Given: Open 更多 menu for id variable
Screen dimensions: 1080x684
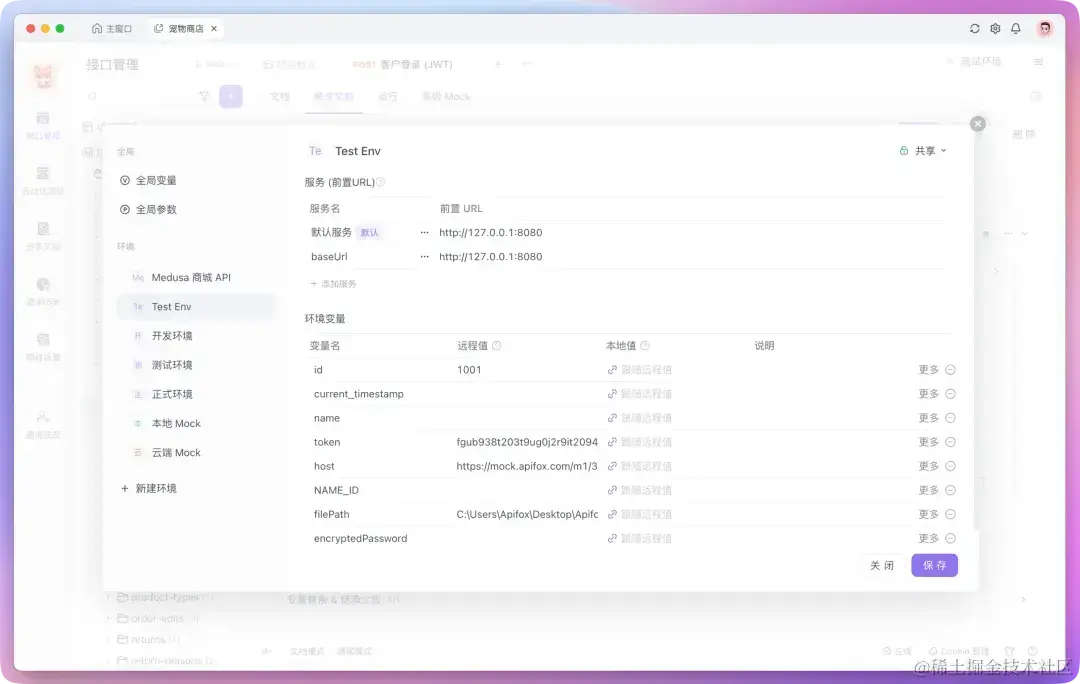Looking at the screenshot, I should pos(928,370).
